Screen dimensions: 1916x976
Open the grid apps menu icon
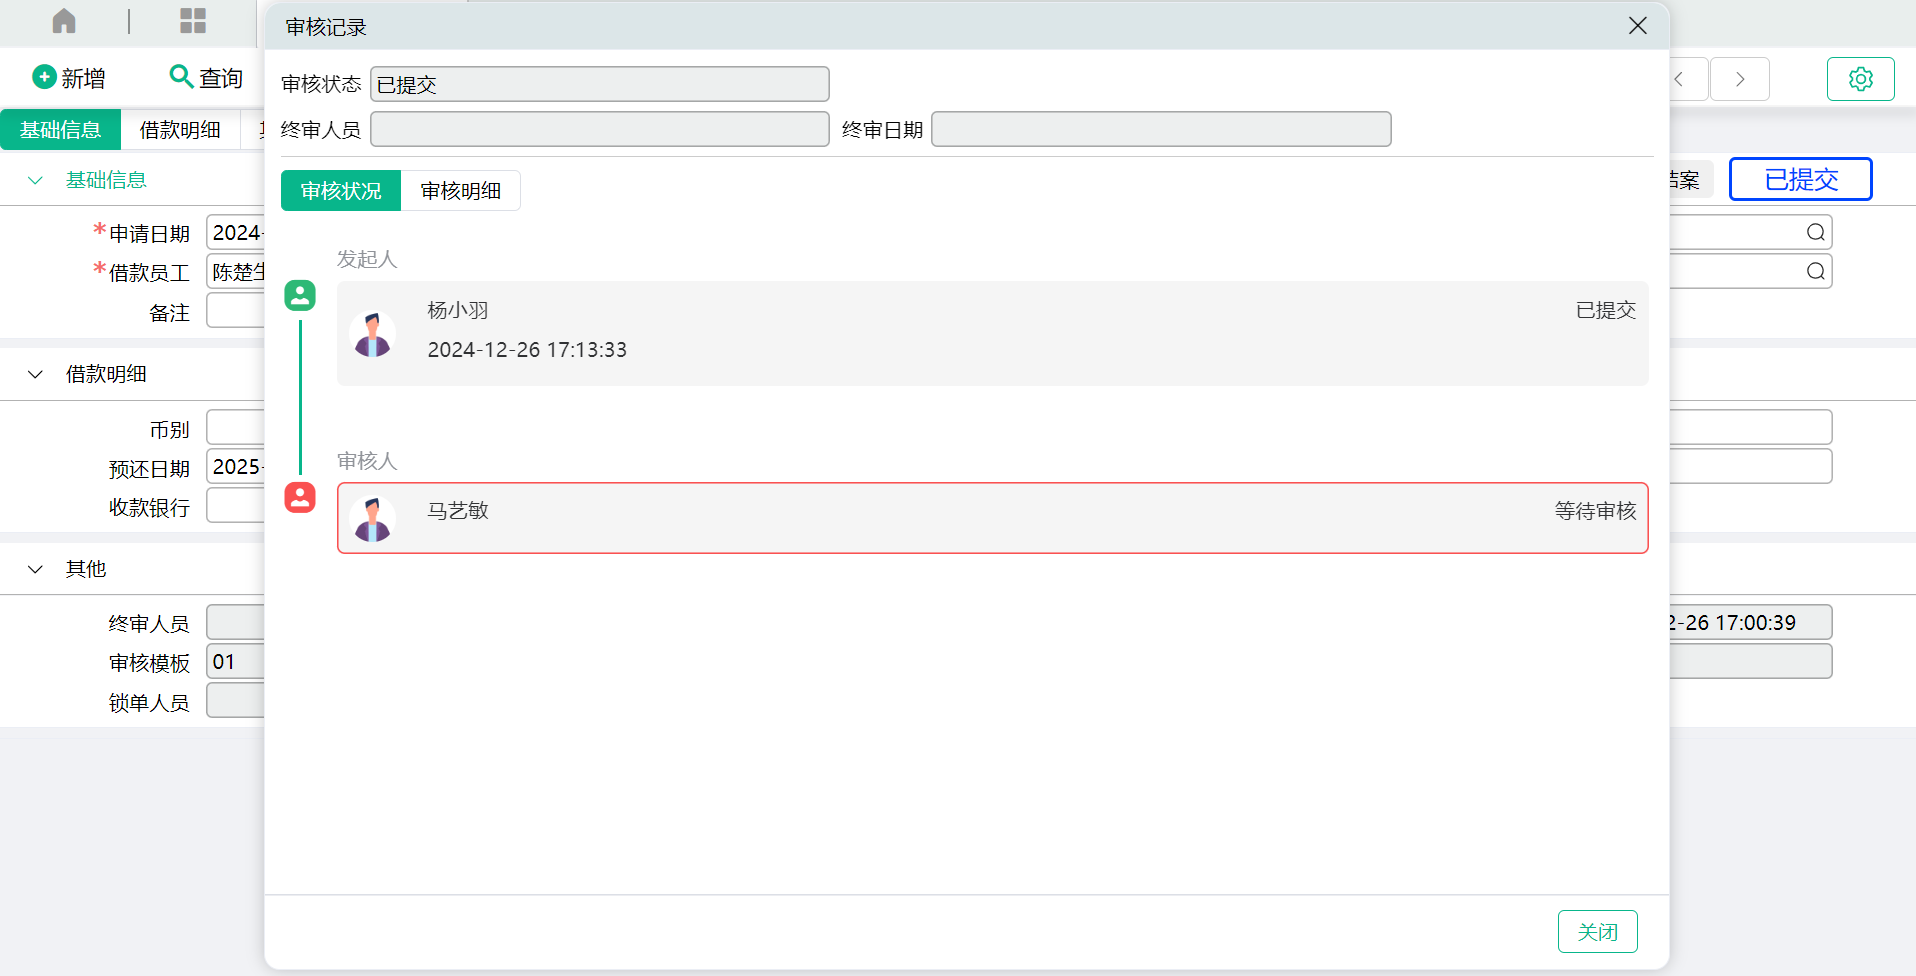193,21
